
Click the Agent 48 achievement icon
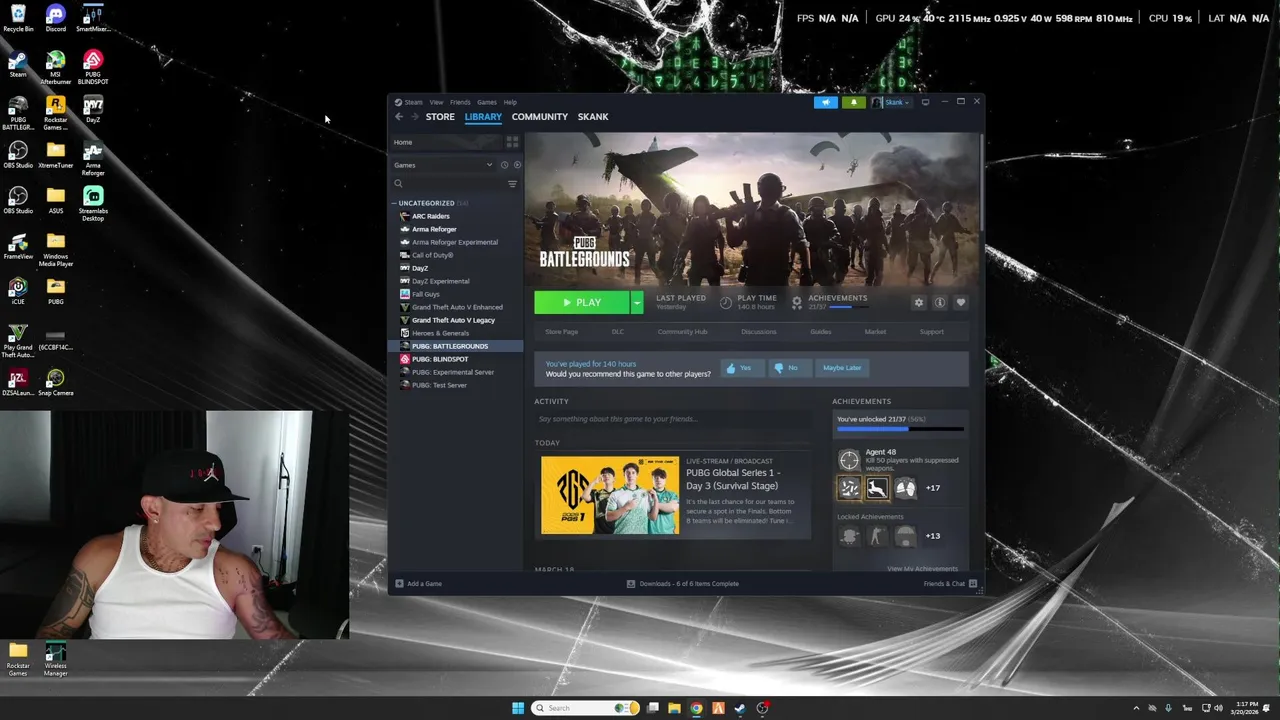click(849, 459)
